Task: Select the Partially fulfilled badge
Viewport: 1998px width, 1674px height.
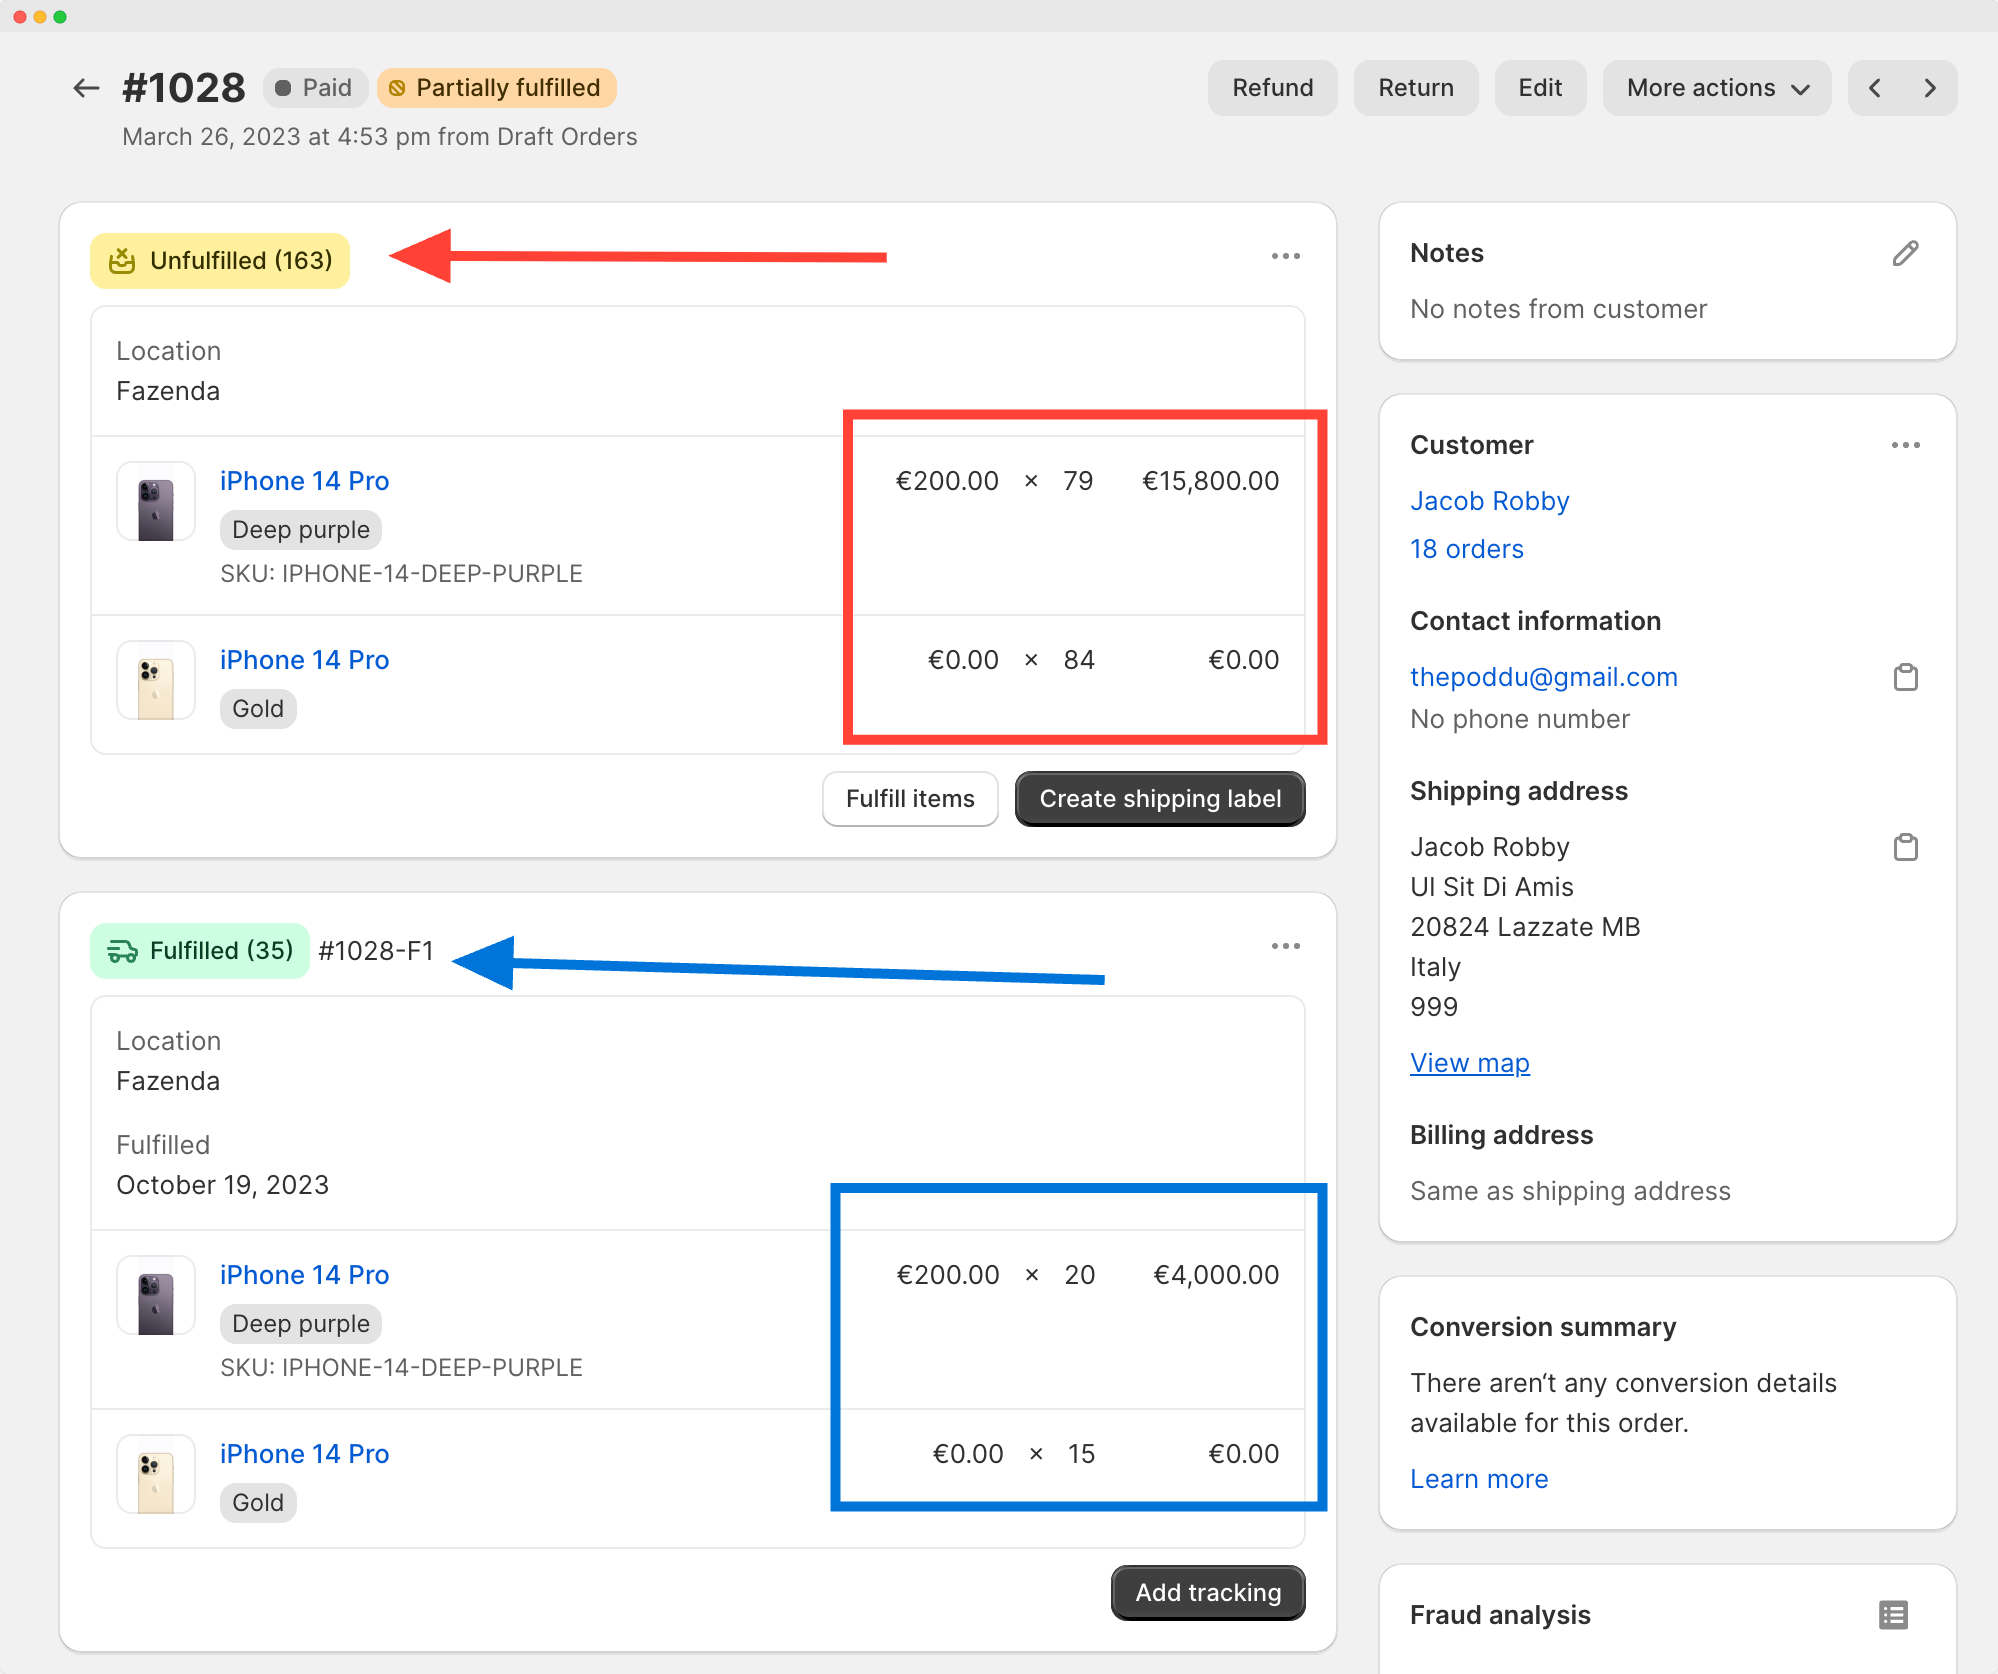Action: (496, 87)
